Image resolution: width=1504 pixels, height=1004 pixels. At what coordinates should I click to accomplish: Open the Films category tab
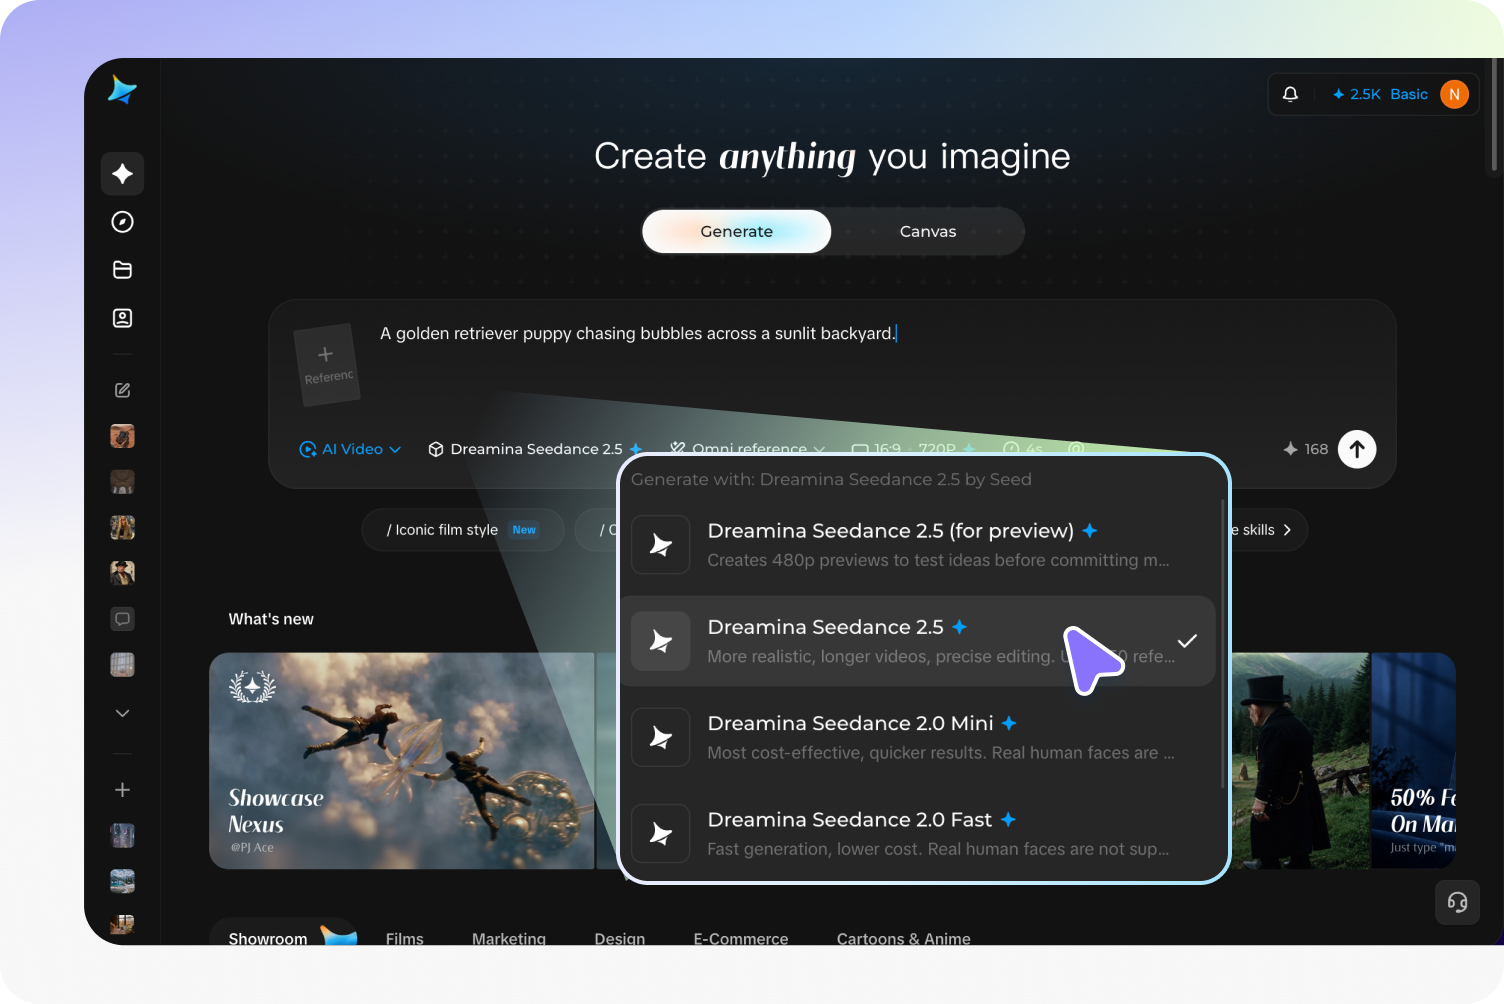(x=405, y=938)
